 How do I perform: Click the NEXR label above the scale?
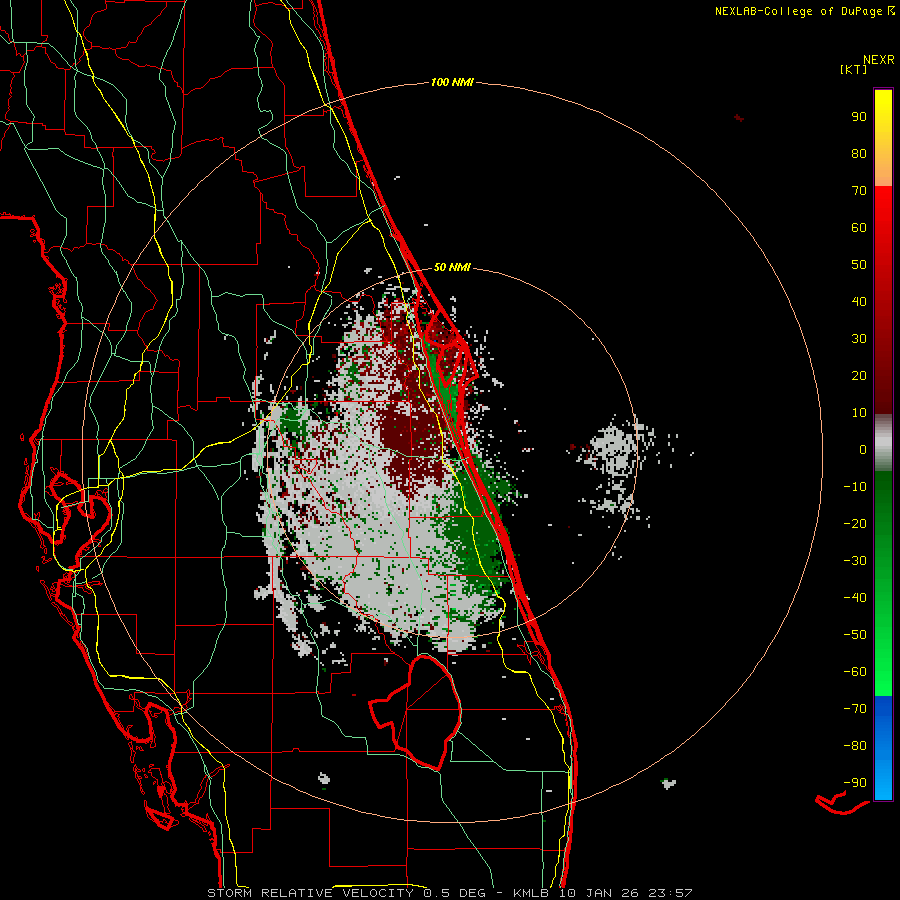click(879, 60)
